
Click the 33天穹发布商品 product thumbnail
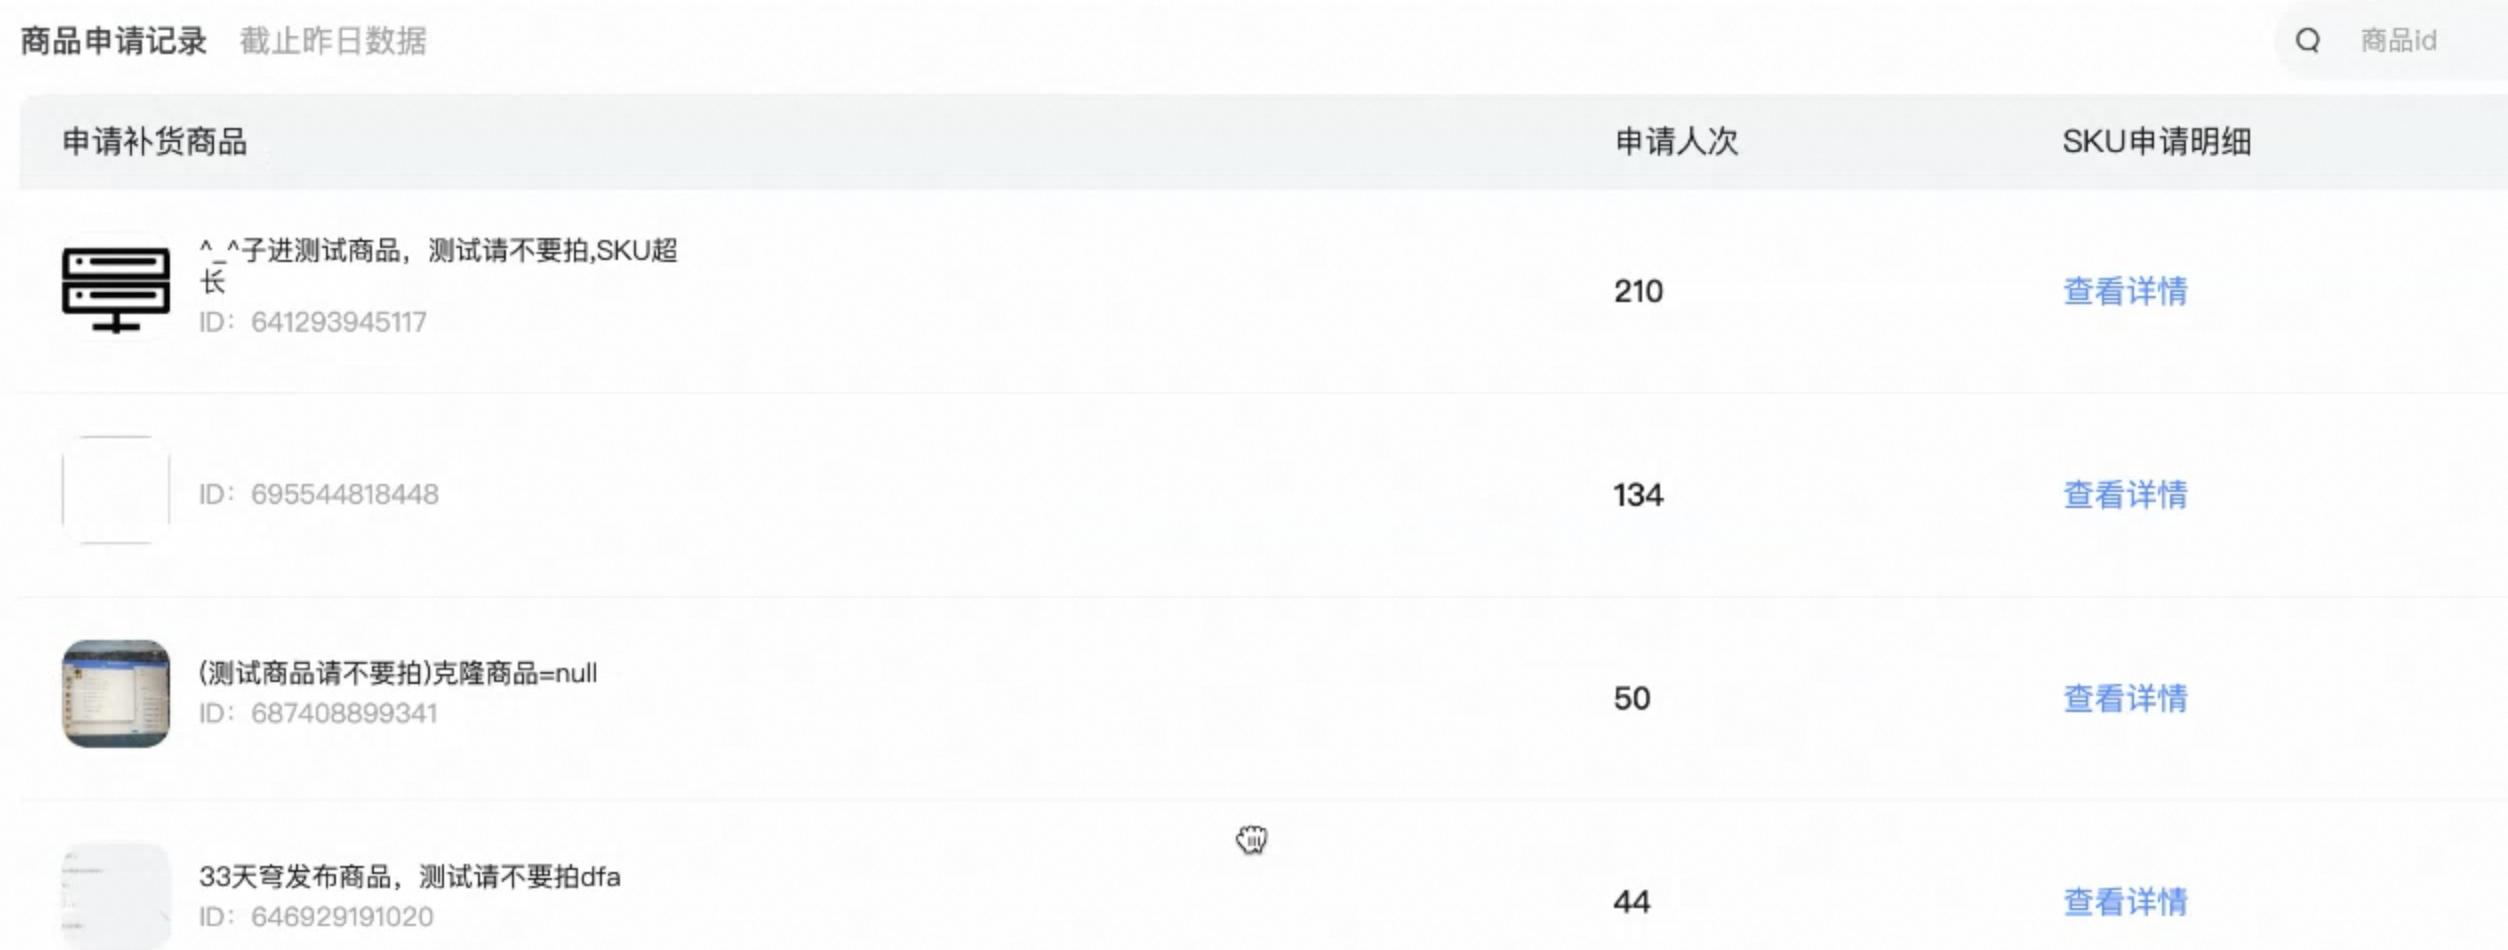tap(116, 896)
